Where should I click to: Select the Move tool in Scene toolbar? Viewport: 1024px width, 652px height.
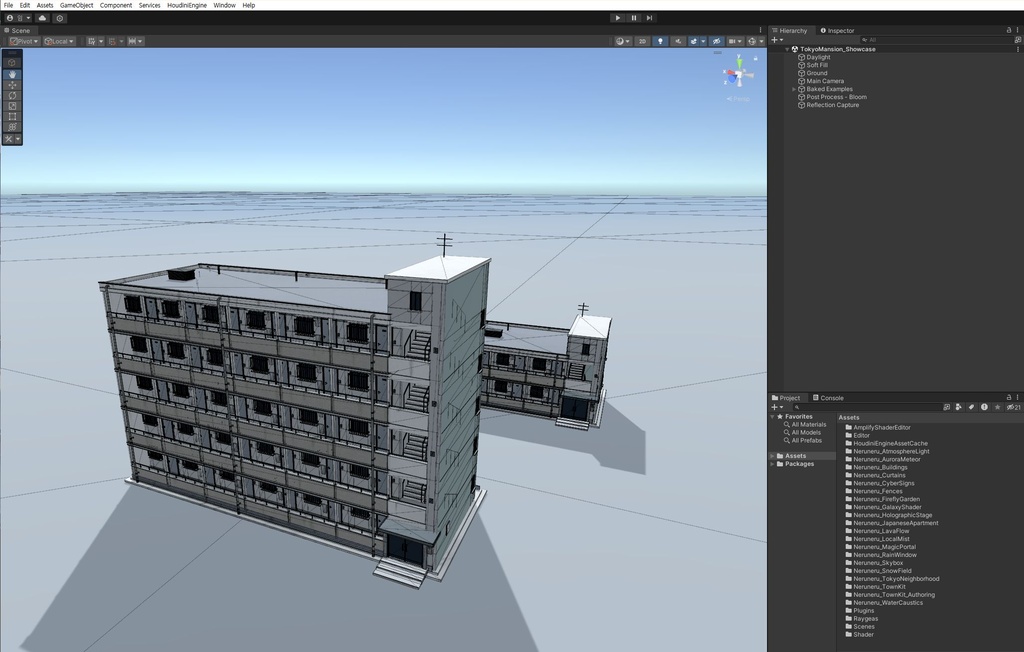(12, 85)
